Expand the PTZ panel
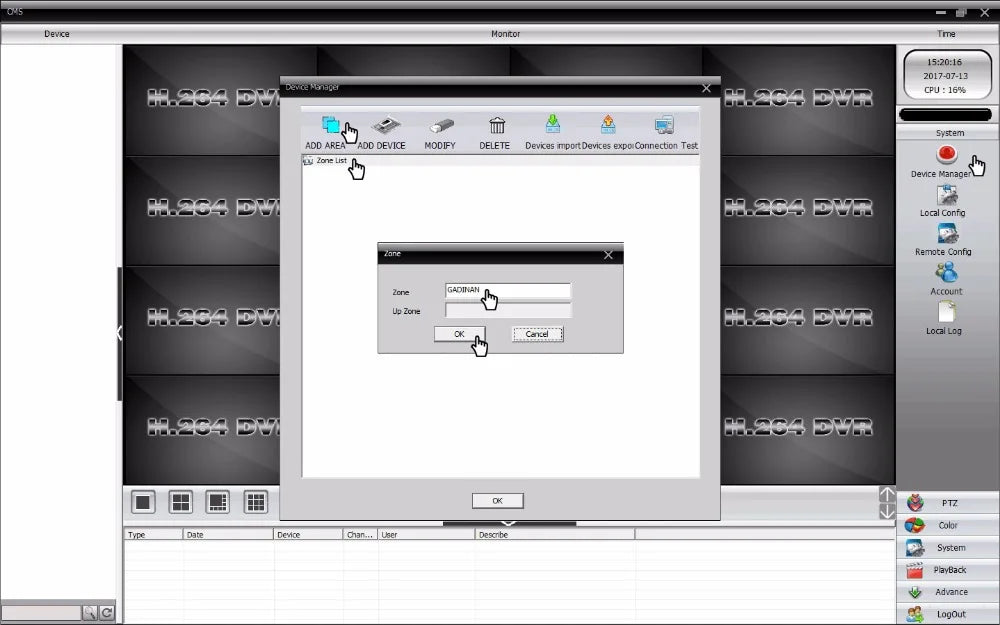 (x=948, y=503)
